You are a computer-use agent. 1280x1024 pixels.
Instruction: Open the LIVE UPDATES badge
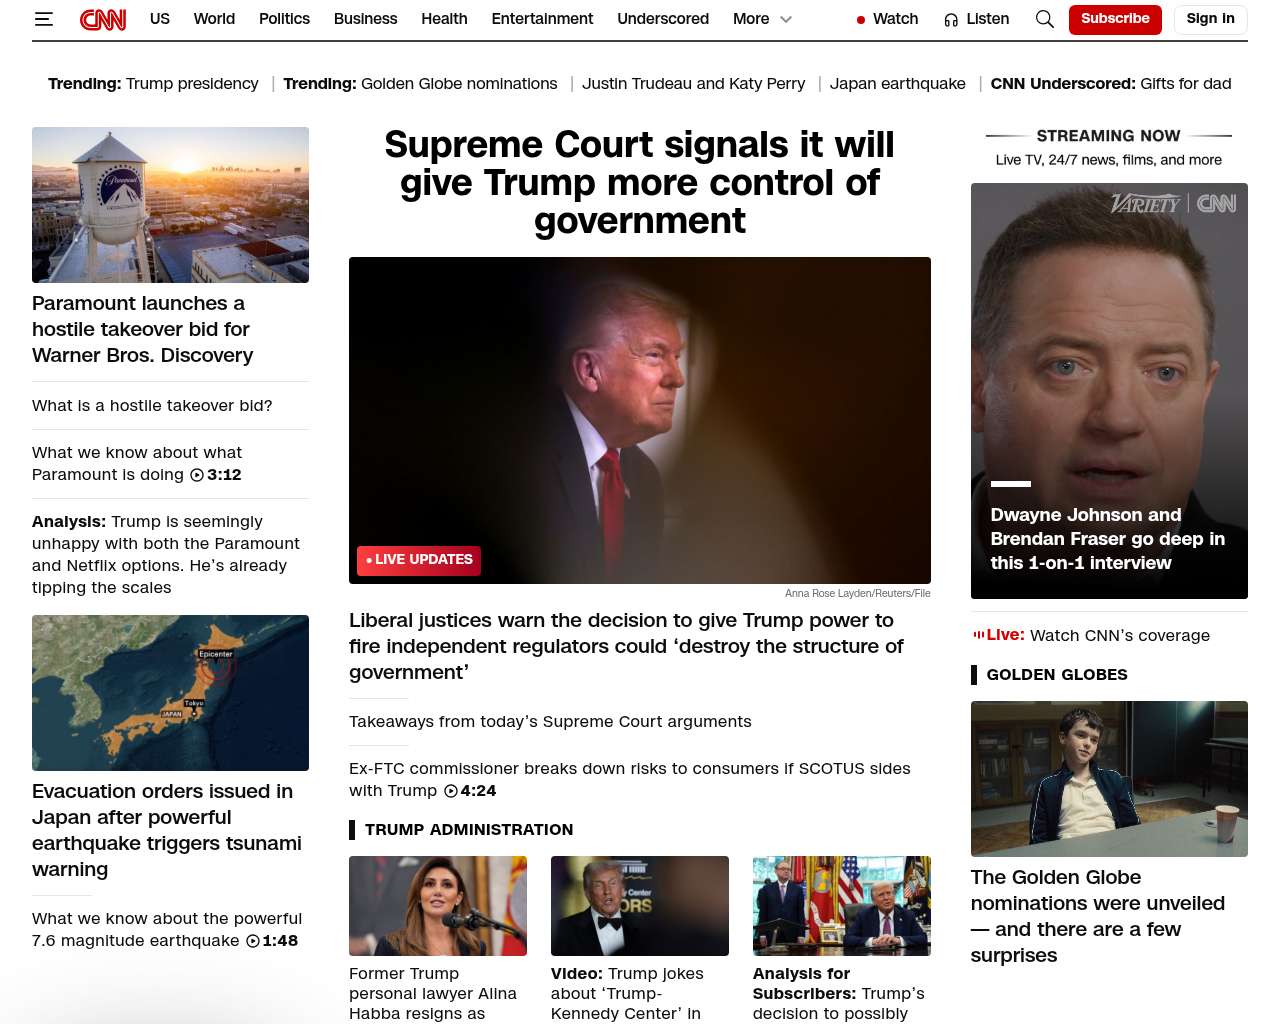pyautogui.click(x=419, y=560)
